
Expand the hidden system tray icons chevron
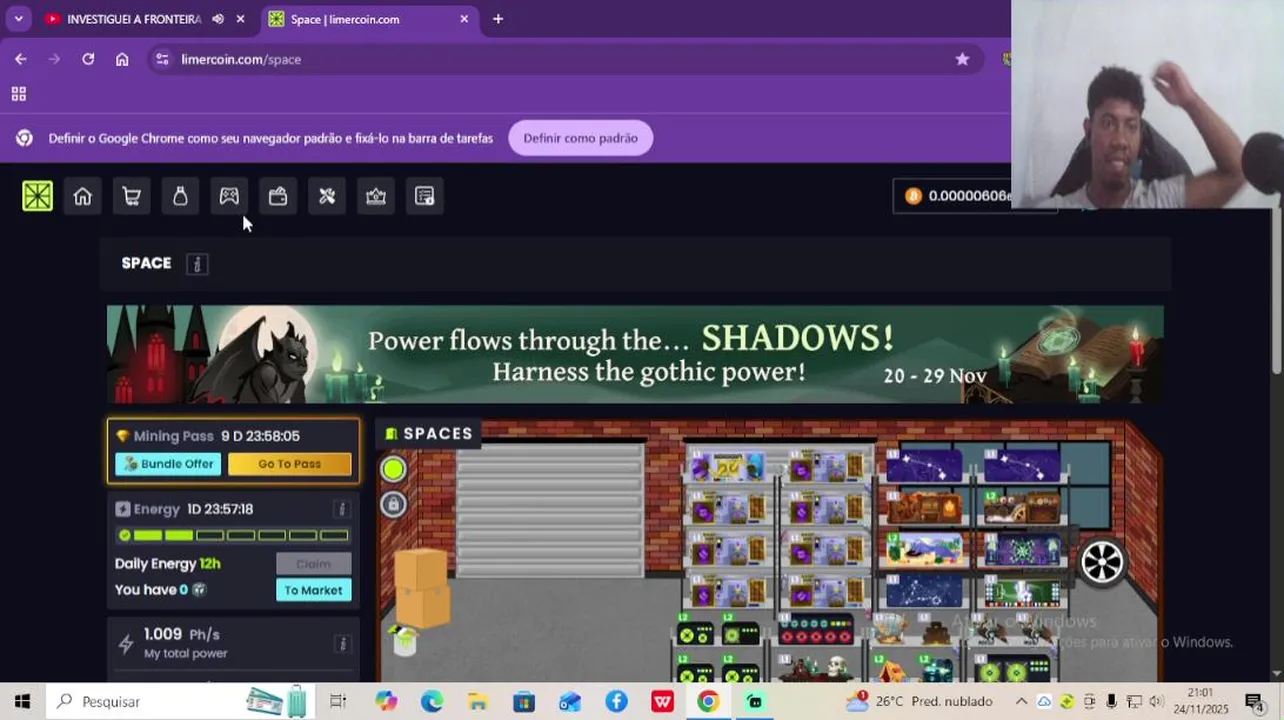click(1021, 701)
